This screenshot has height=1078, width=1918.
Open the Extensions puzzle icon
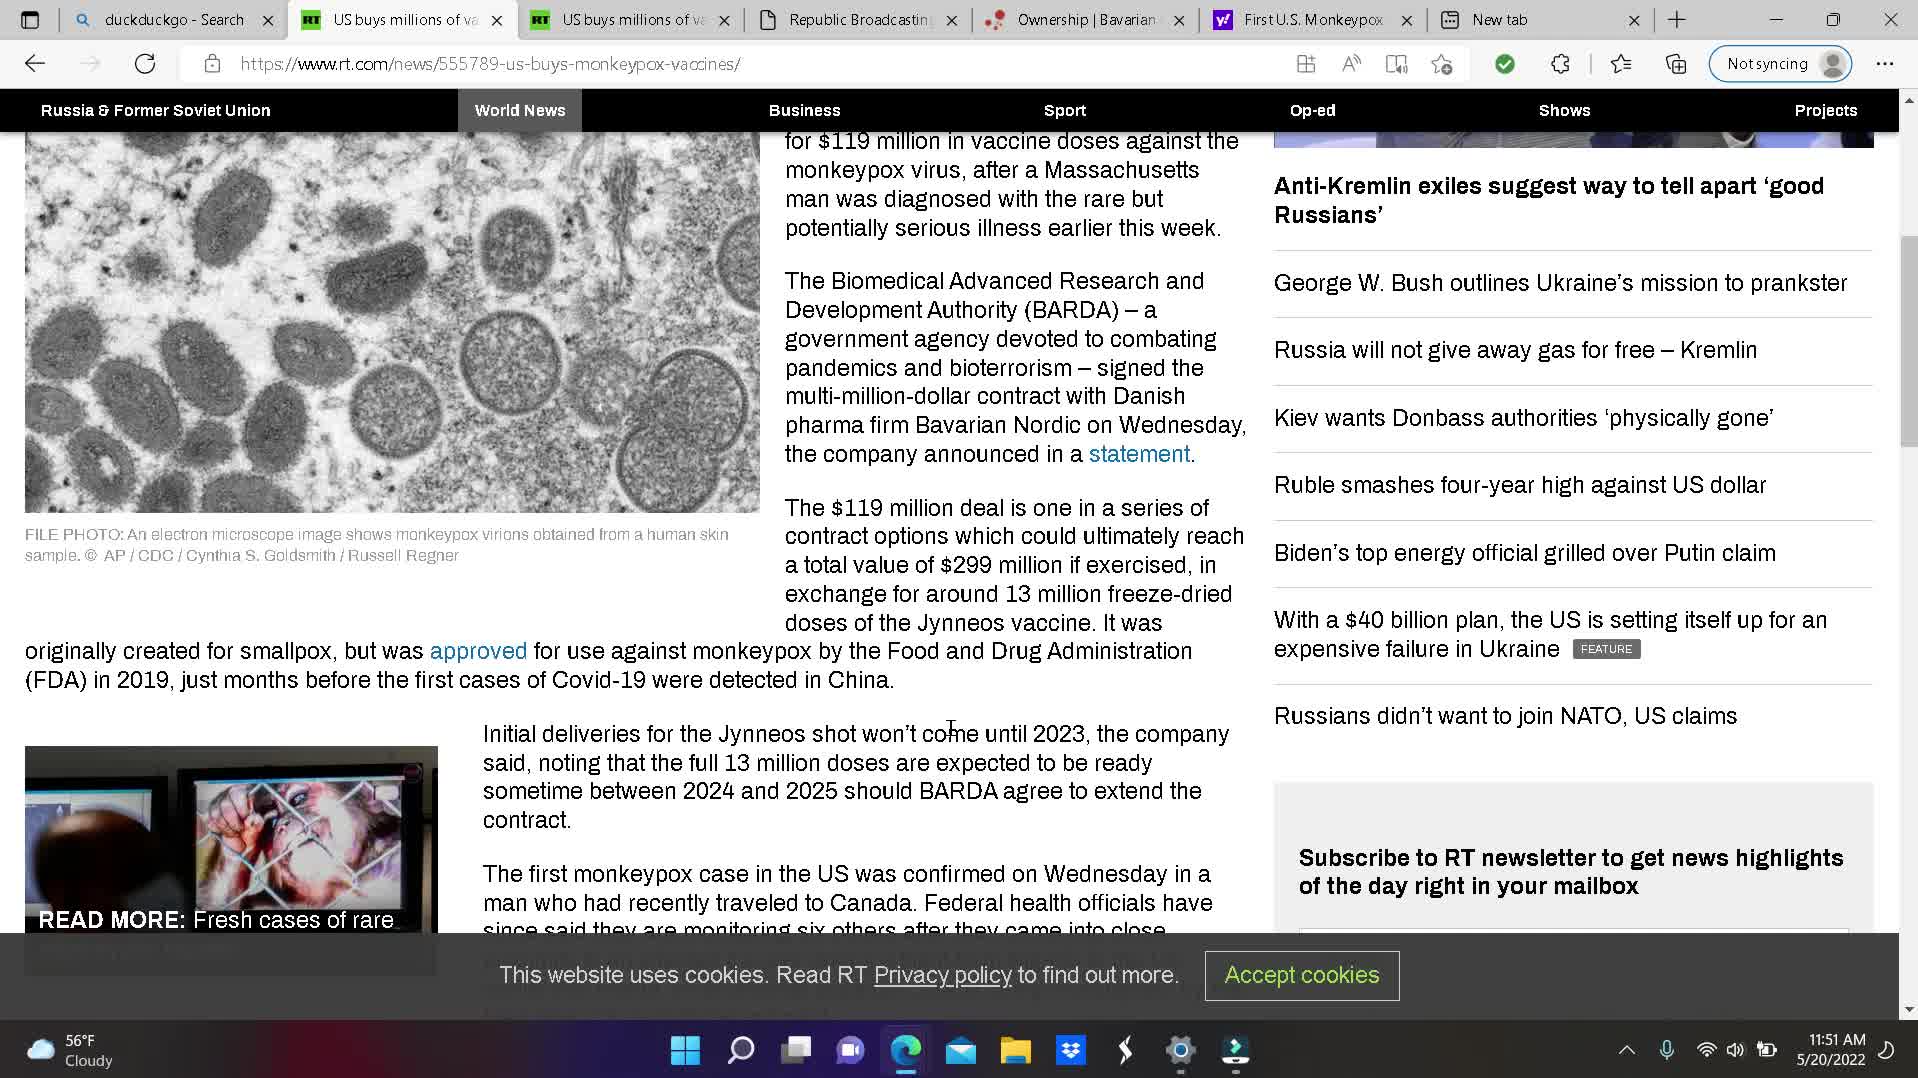[1560, 64]
